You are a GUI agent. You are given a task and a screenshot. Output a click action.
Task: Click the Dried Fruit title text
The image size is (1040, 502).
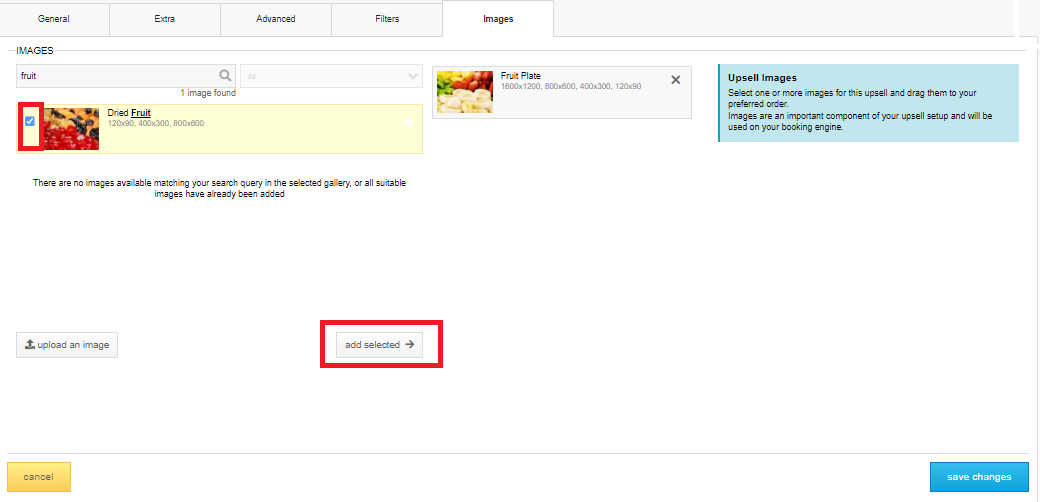pos(129,113)
